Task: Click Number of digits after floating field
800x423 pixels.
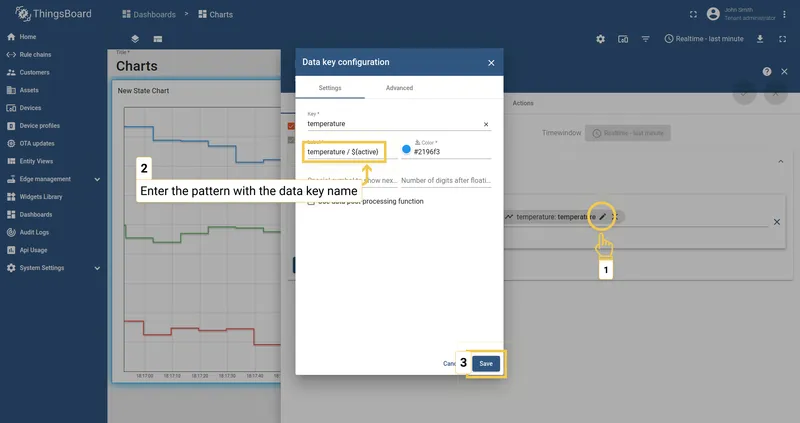Action: [446, 180]
